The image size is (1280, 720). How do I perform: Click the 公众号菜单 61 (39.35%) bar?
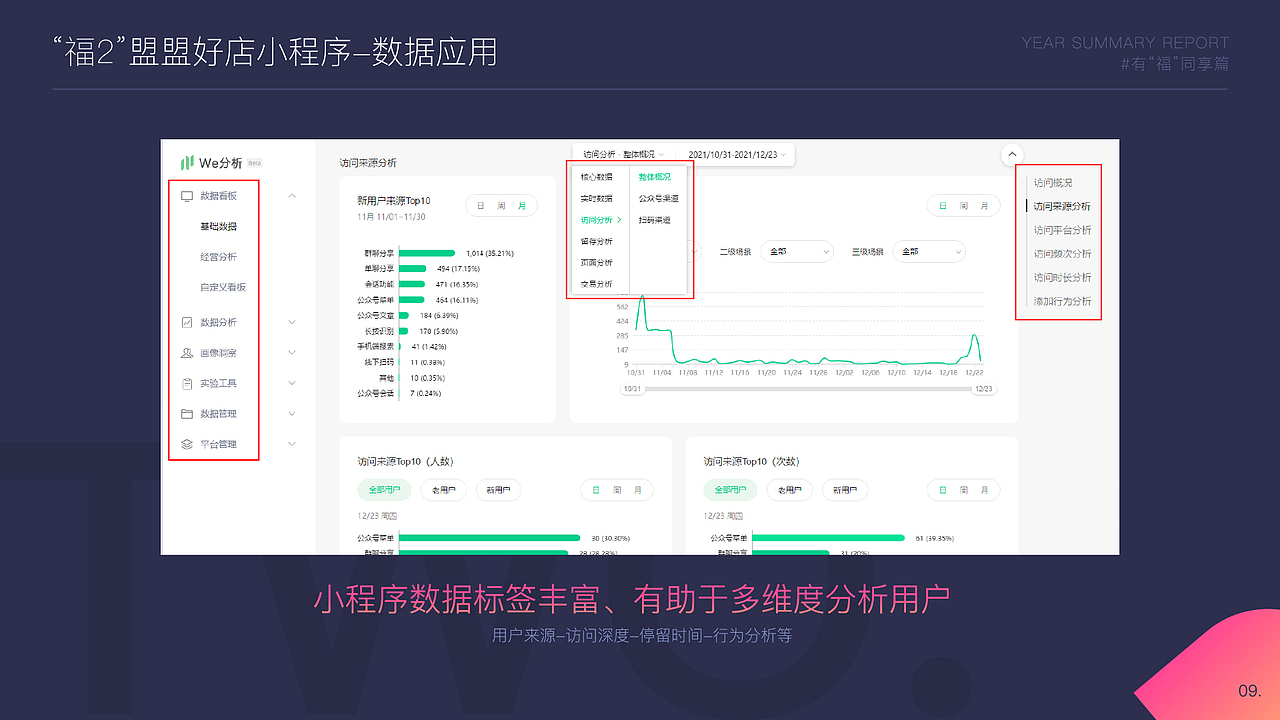(828, 538)
